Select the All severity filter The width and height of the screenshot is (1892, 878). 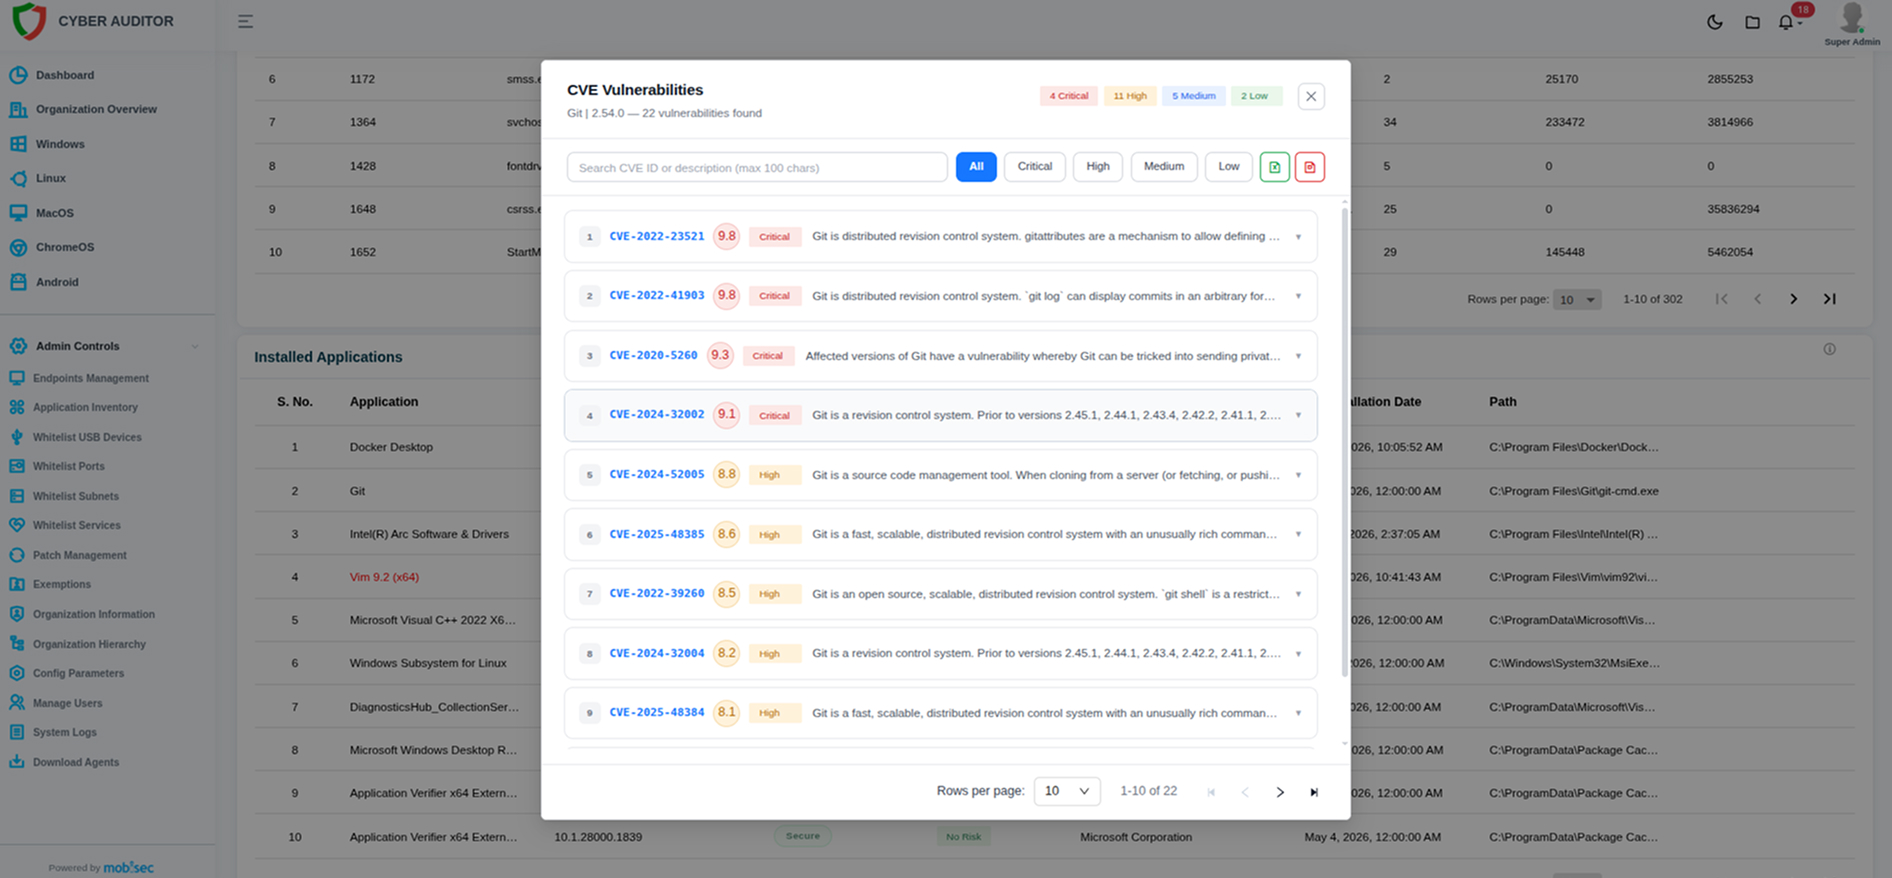(x=976, y=167)
